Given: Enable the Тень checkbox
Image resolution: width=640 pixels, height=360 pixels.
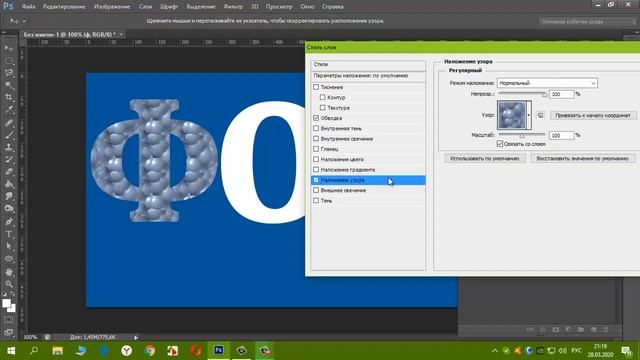Looking at the screenshot, I should [x=316, y=200].
